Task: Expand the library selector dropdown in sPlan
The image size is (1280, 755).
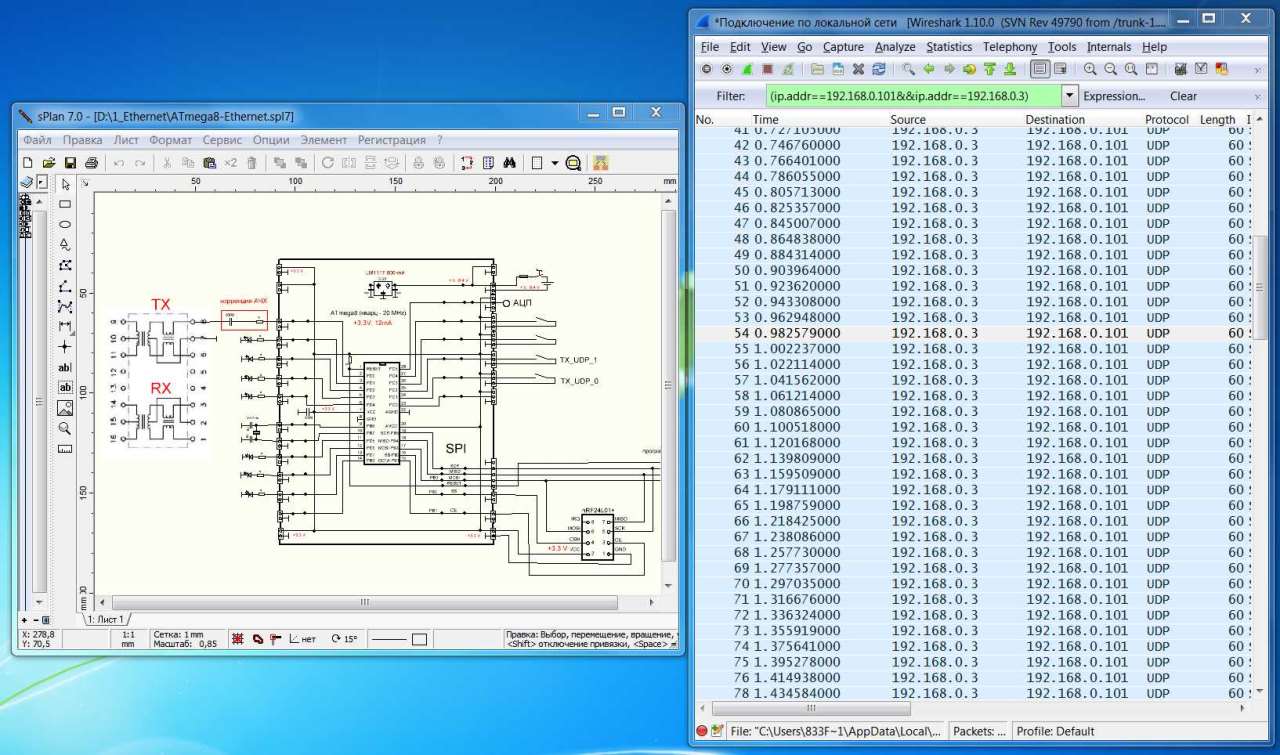Action: 41,183
